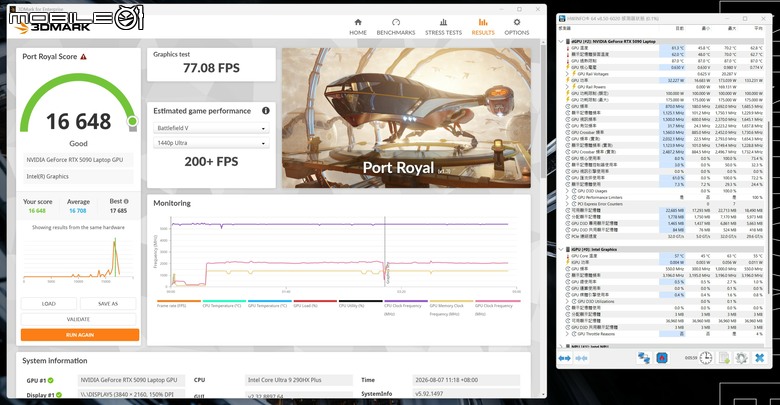The image size is (780, 405).
Task: Click the vertical marker in monitoring chart
Action: point(385,251)
